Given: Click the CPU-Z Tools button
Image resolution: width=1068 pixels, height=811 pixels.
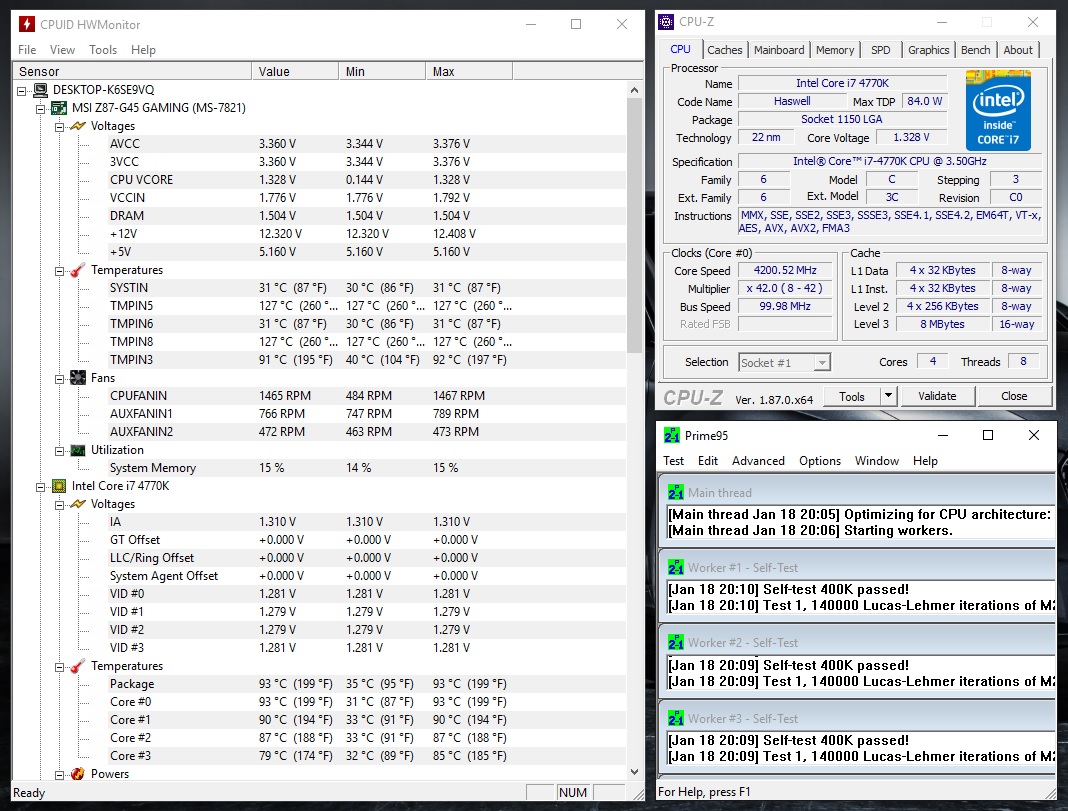Looking at the screenshot, I should coord(851,396).
